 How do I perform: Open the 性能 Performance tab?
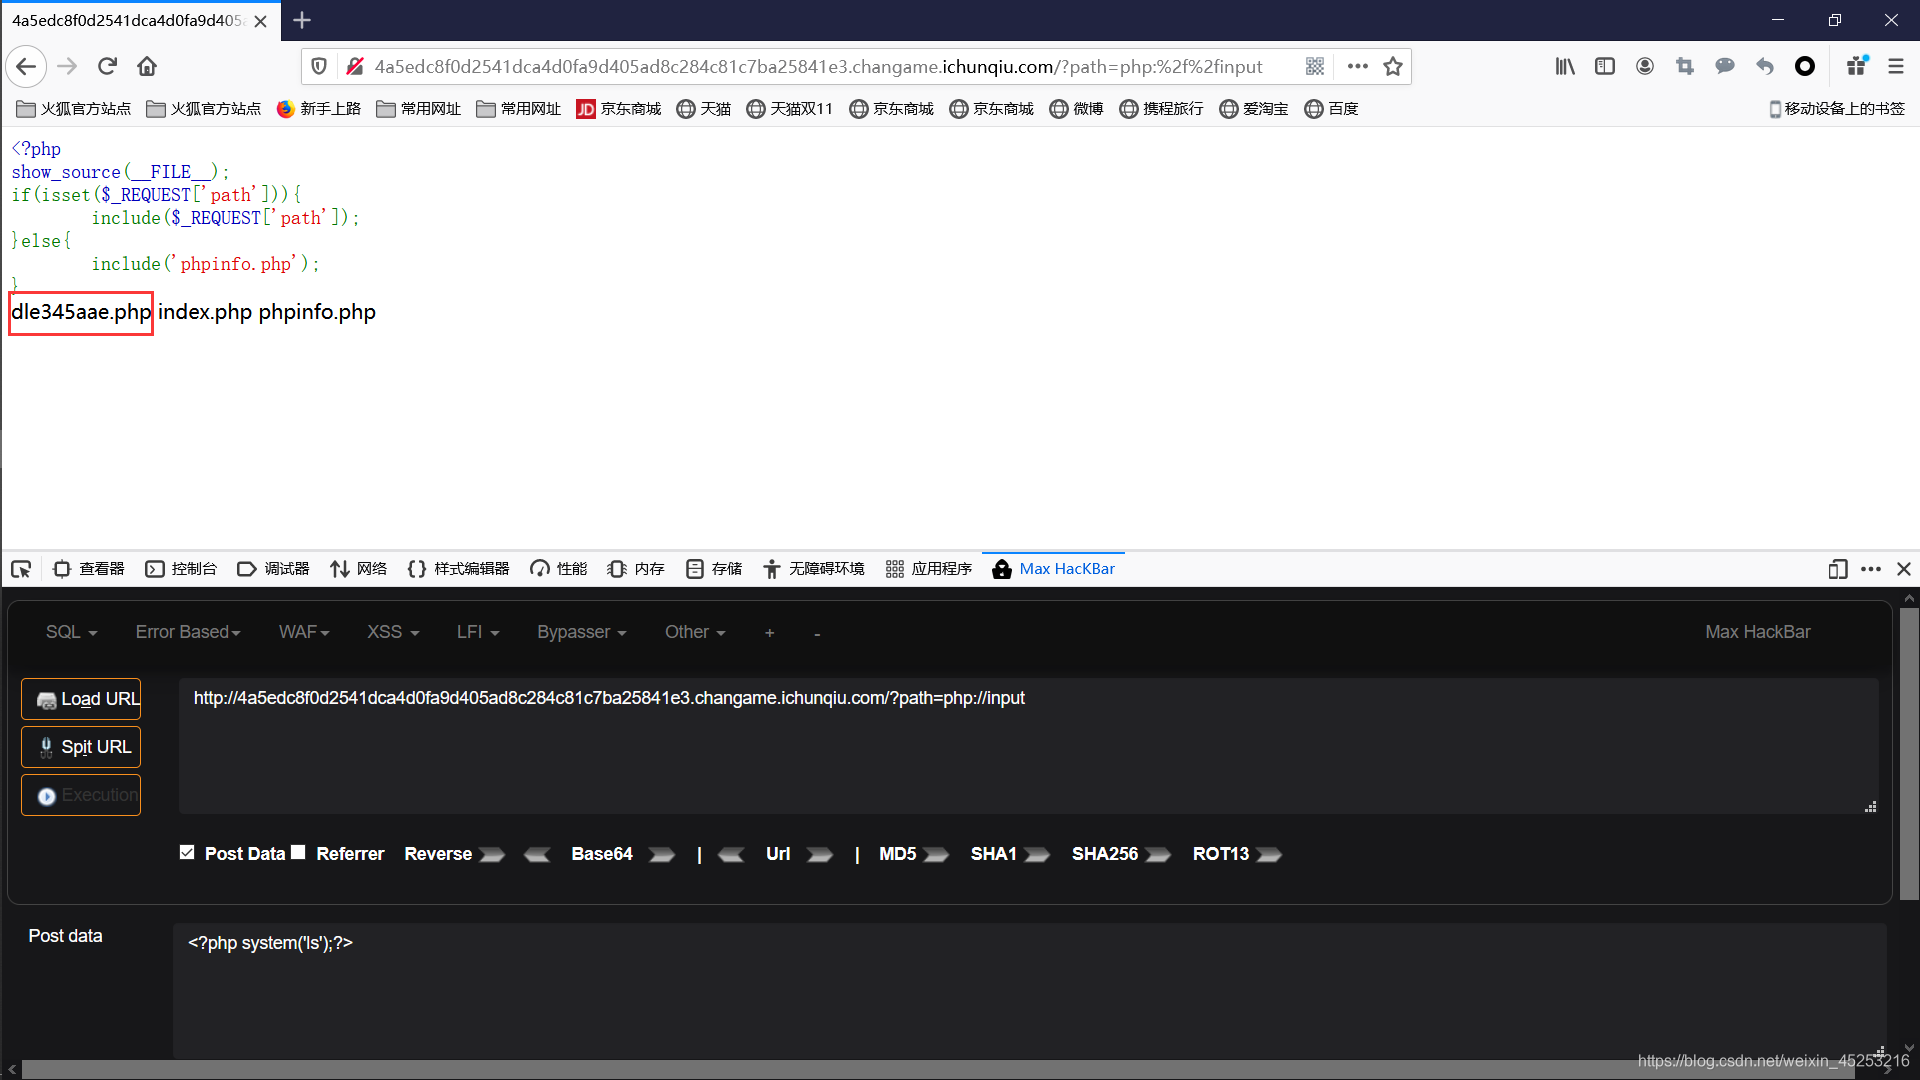(x=558, y=569)
